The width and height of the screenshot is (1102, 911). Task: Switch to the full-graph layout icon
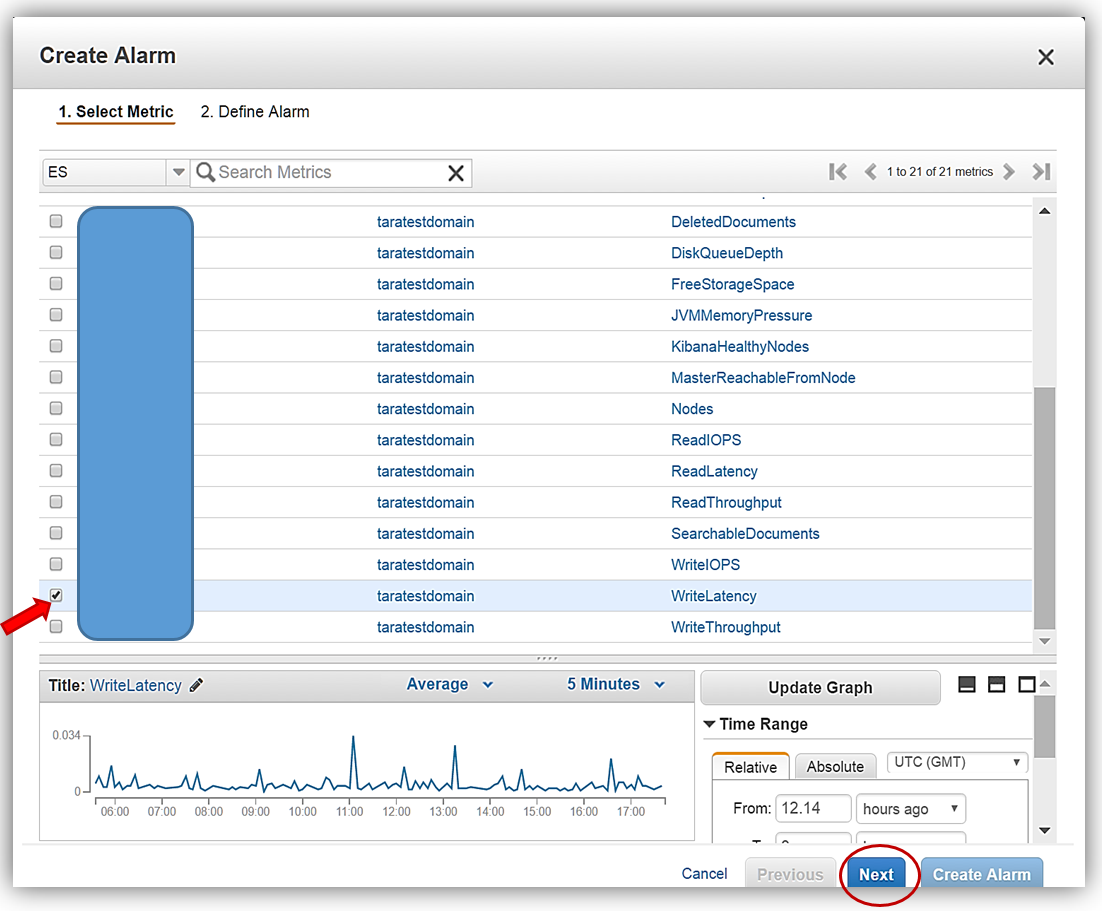pos(1026,684)
